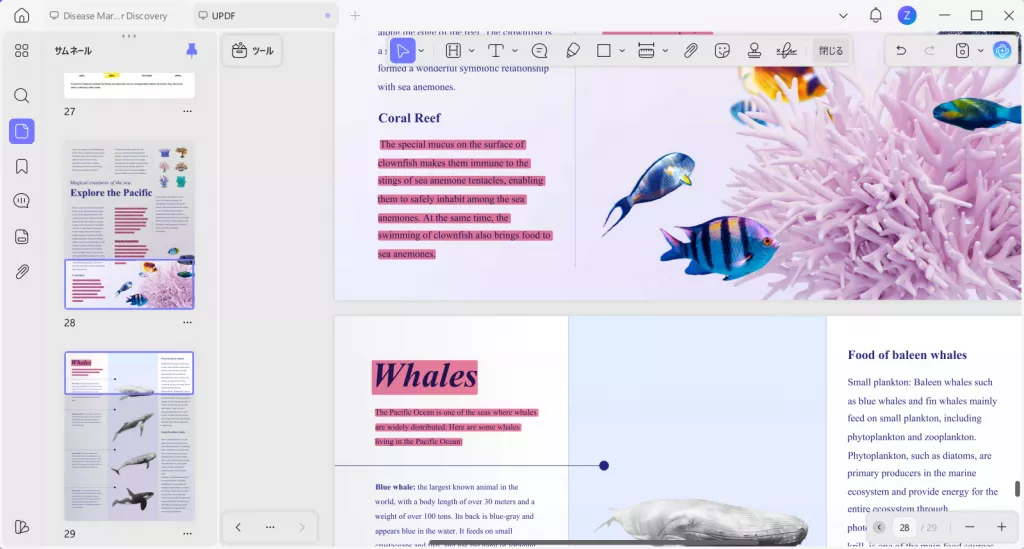This screenshot has width=1024, height=549.
Task: Expand the text tool dropdown arrow
Action: click(515, 50)
